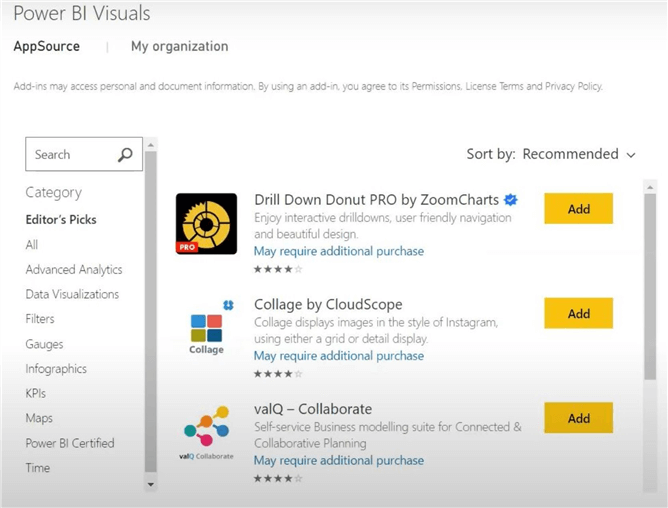Choose the Data Visualizations category

(72, 294)
